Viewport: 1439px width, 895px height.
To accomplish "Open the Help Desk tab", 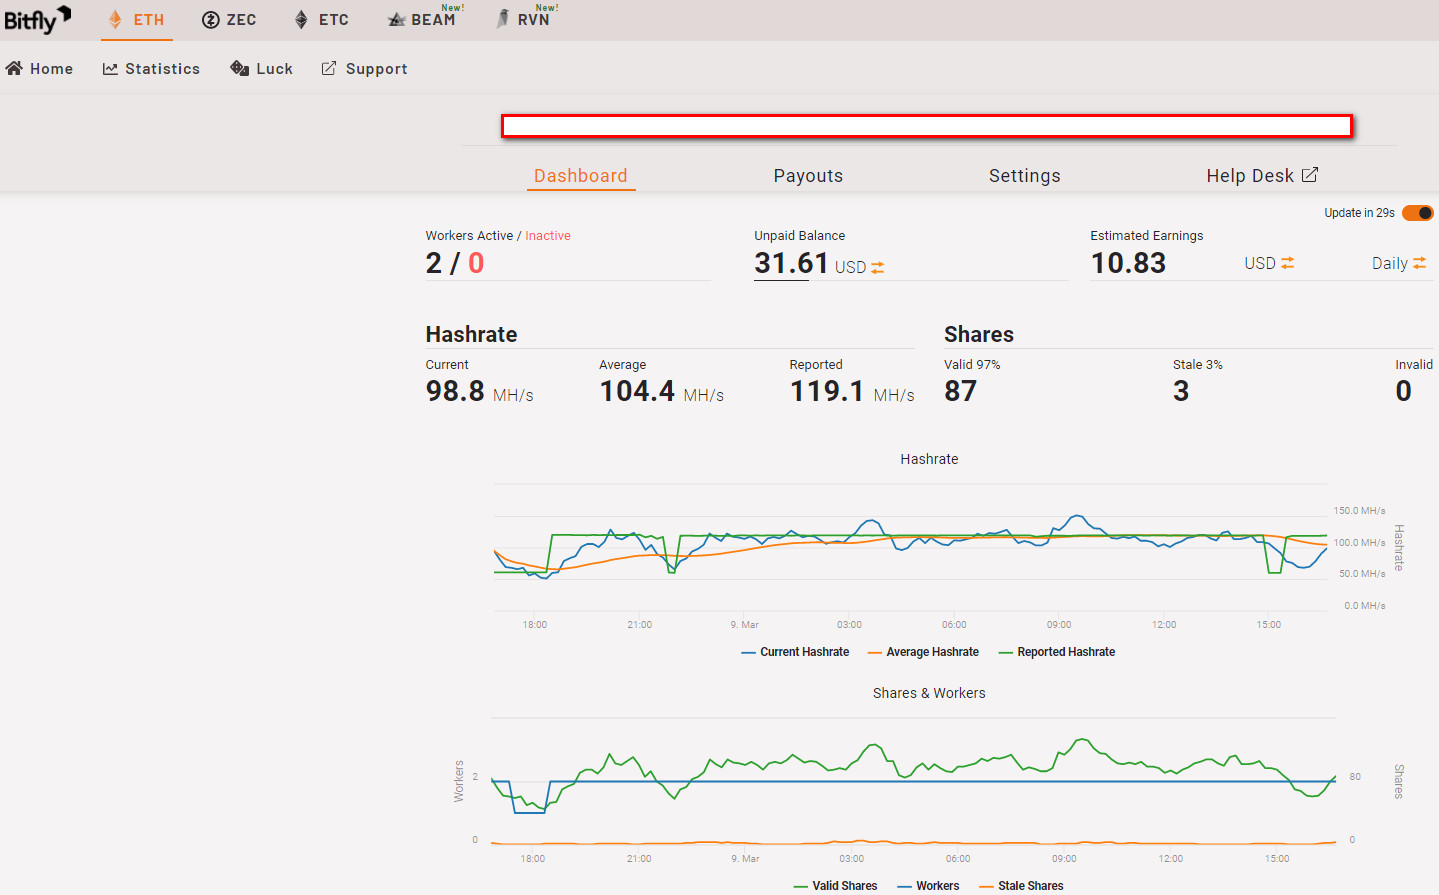I will [x=1262, y=176].
